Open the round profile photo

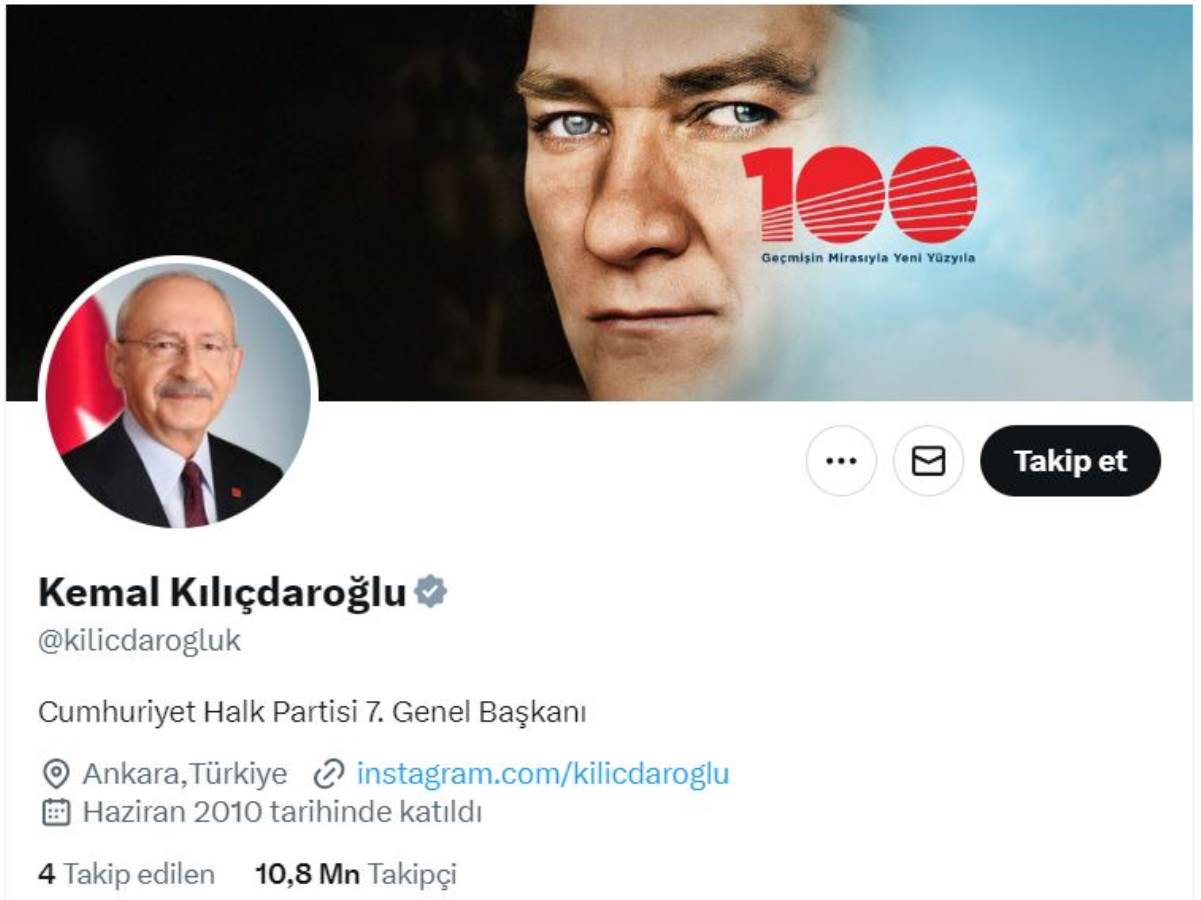pos(178,393)
